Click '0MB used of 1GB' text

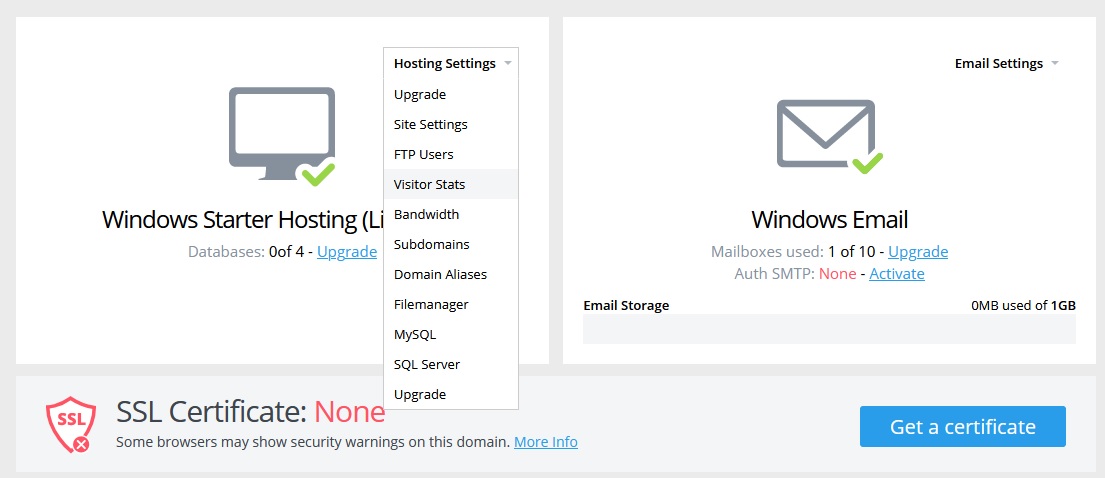point(1023,305)
